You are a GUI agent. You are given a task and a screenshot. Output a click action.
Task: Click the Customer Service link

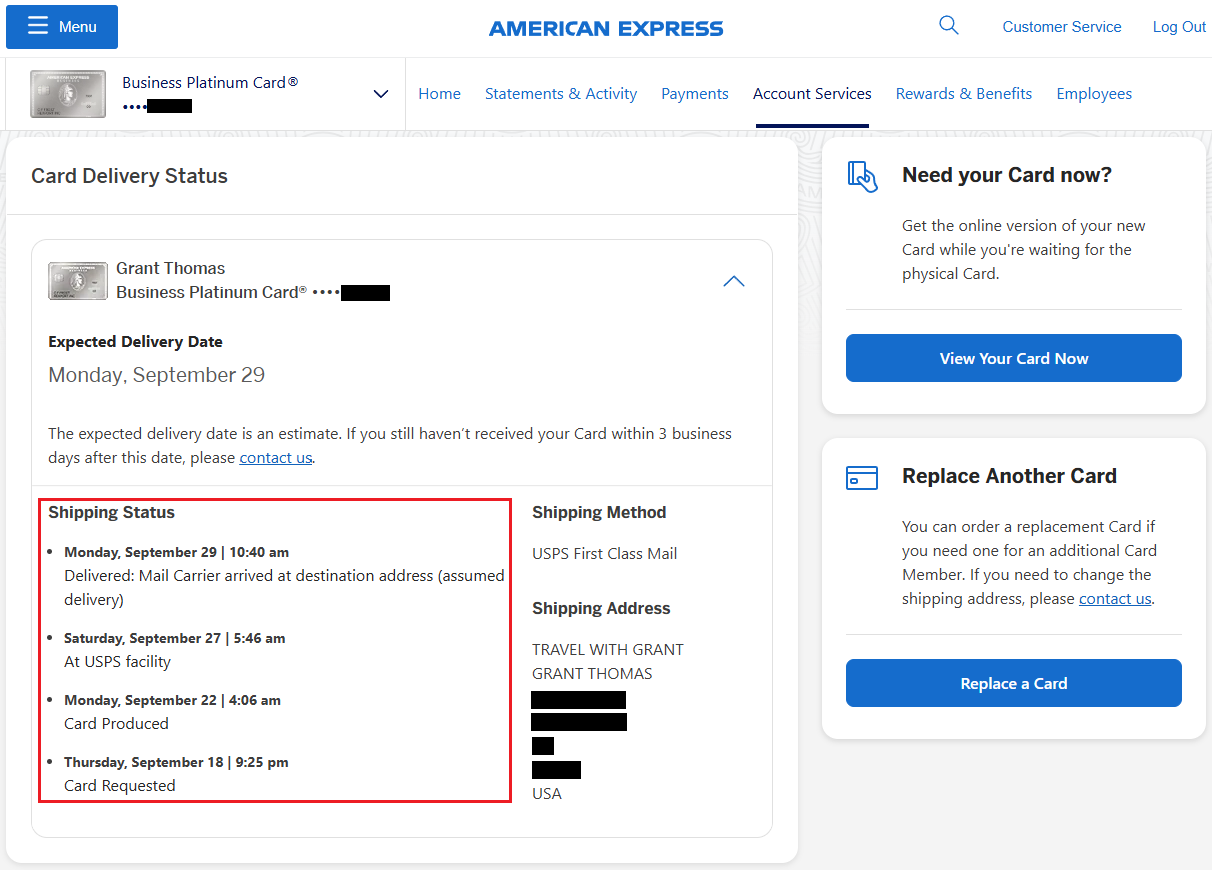tap(1062, 27)
